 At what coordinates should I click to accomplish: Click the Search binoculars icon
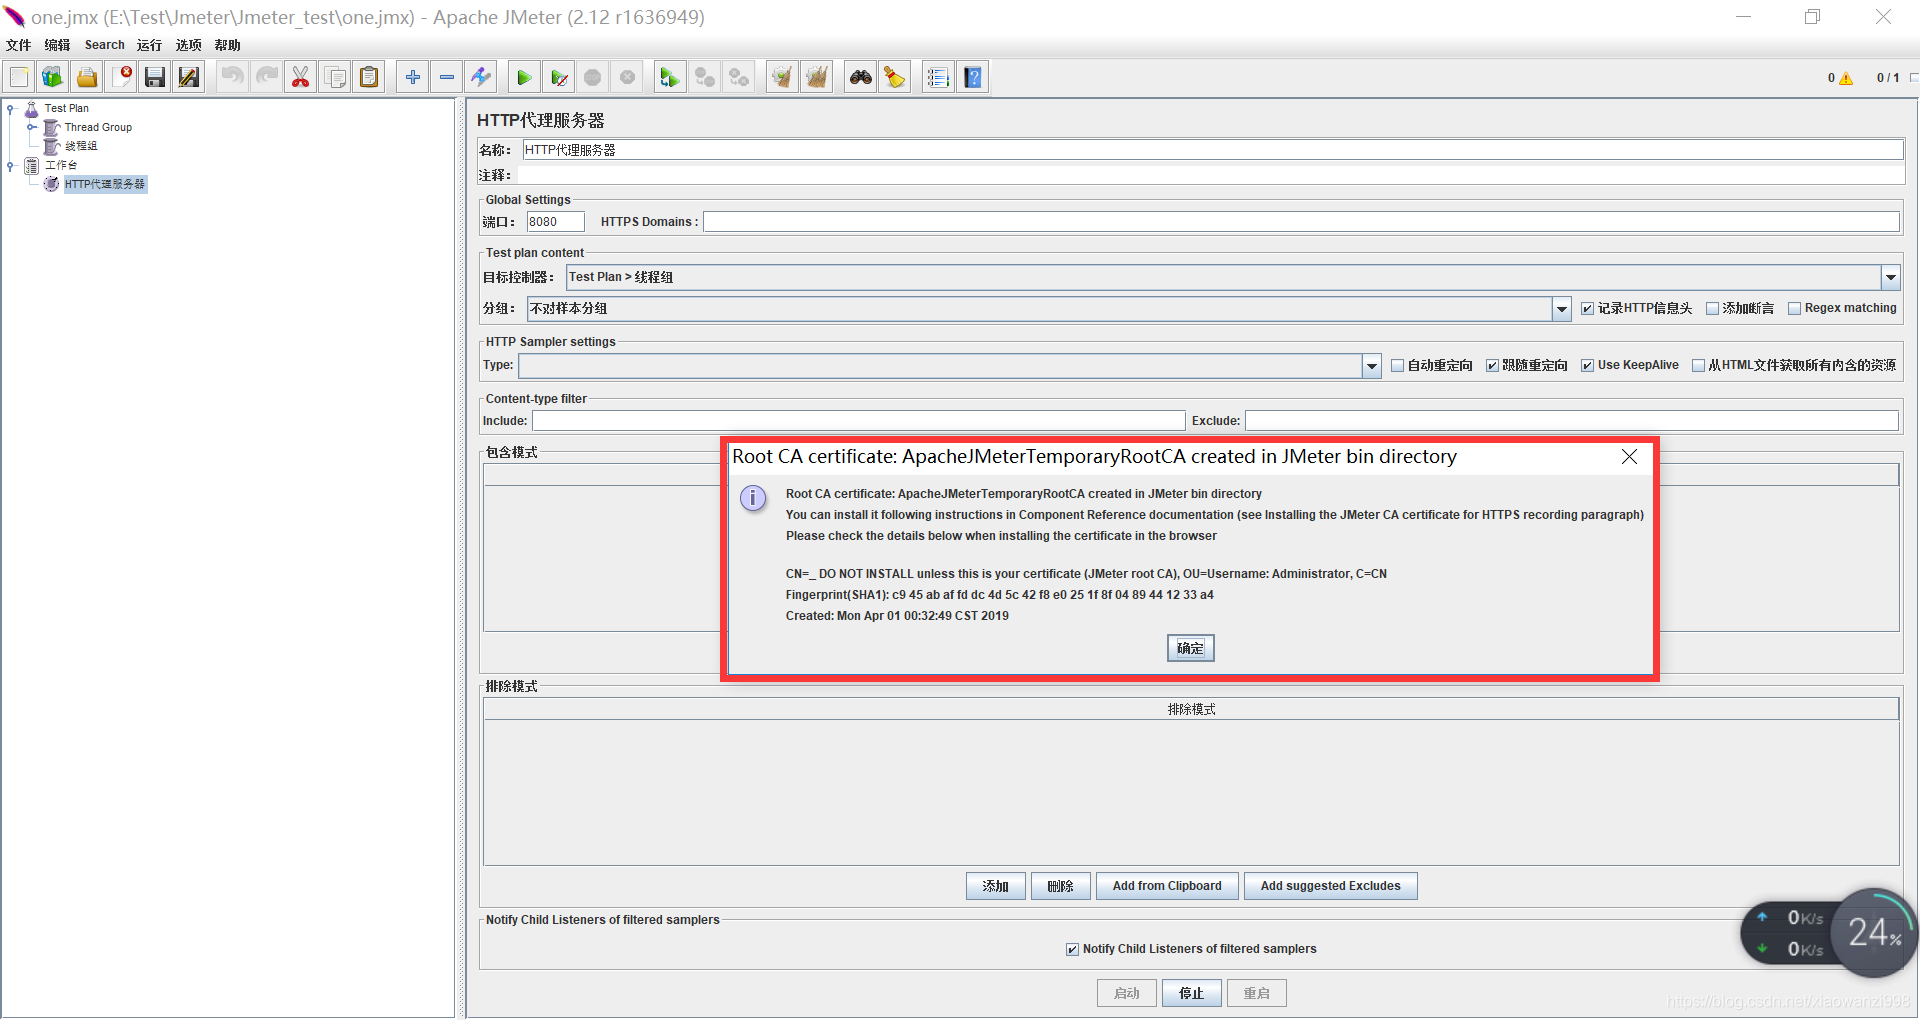click(x=860, y=77)
